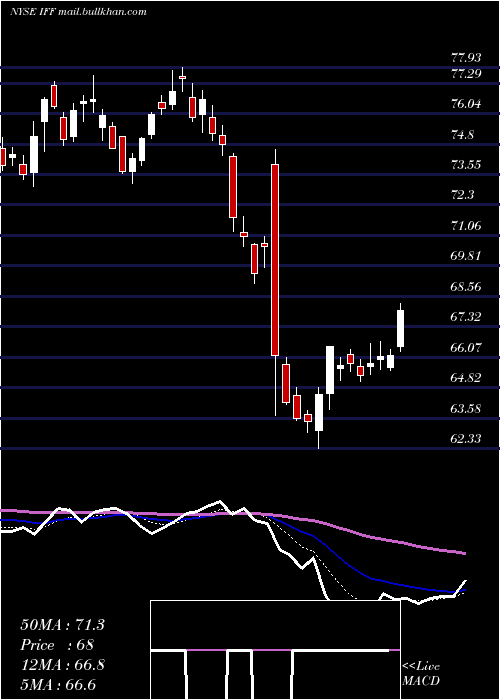Select the 71.06 price axis label
The image size is (500, 700).
coord(466,226)
